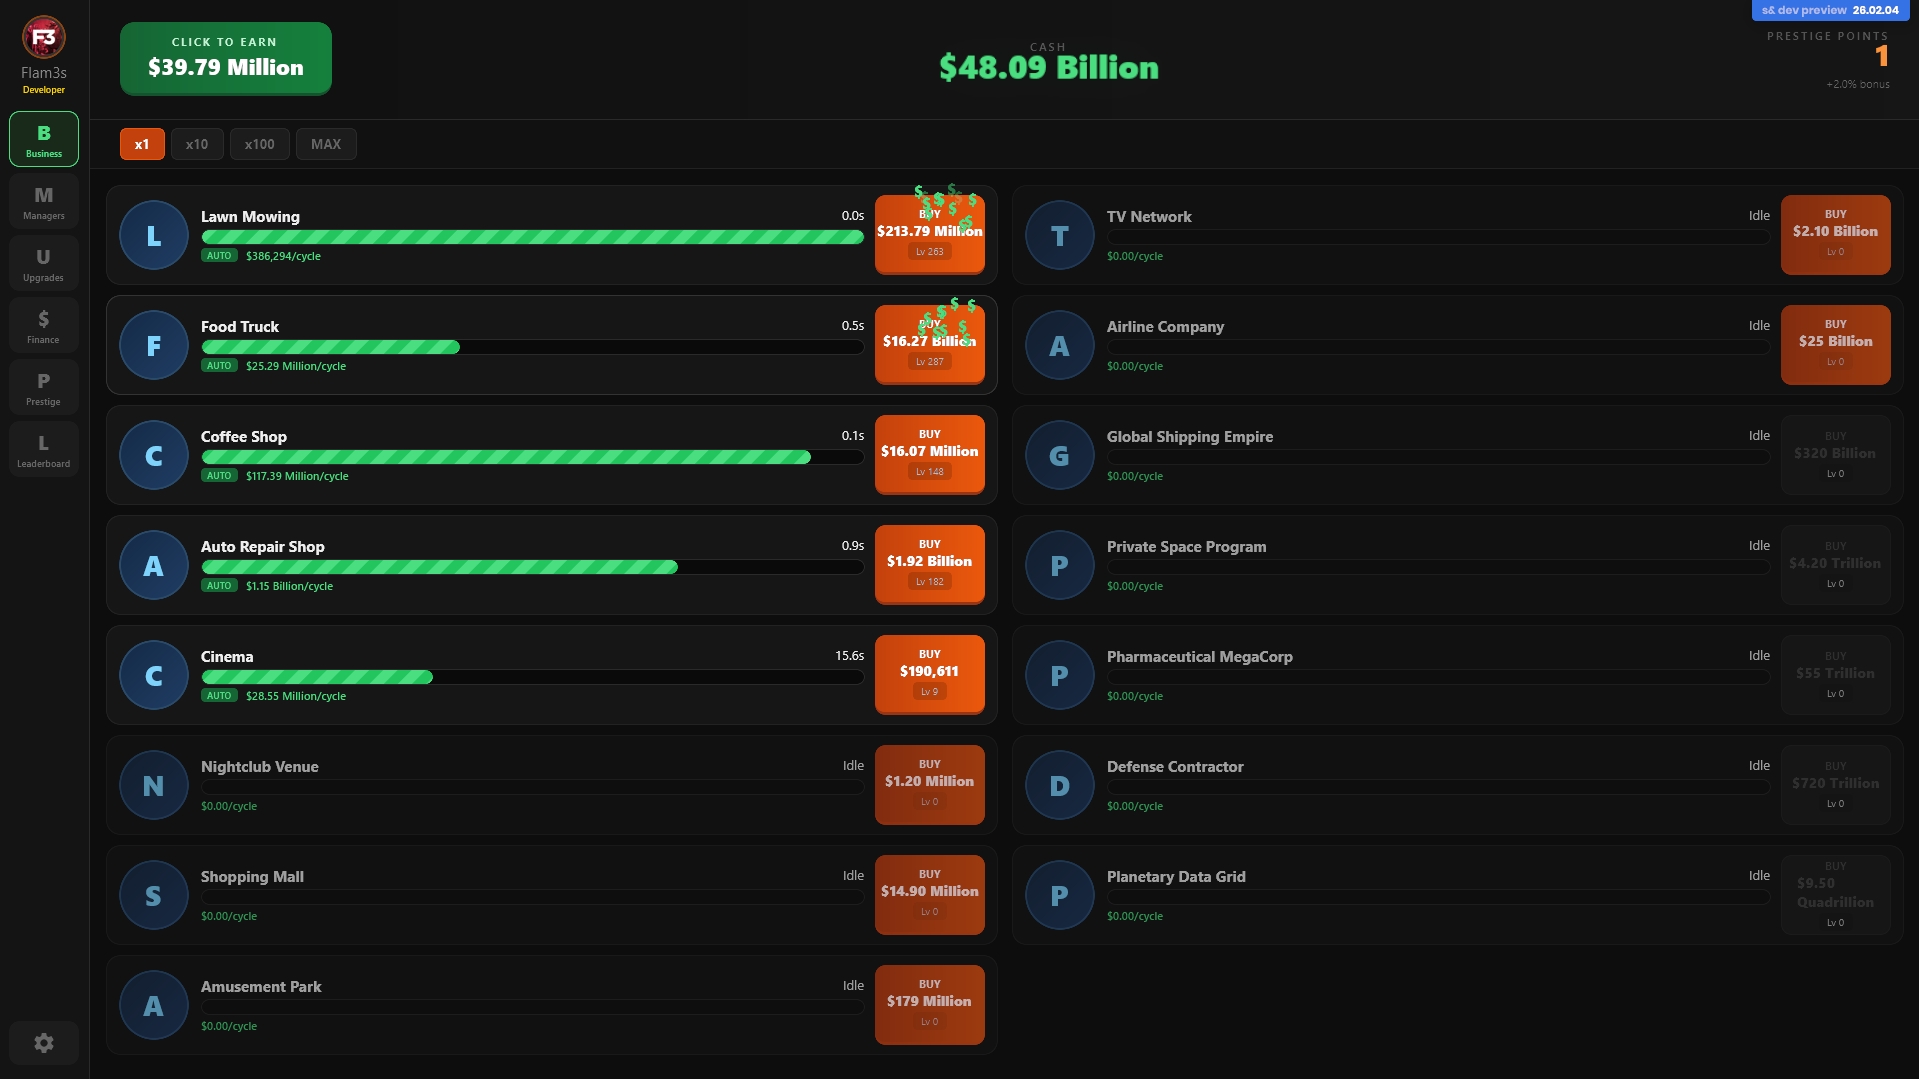
Task: Click the dev preview version badge
Action: pyautogui.click(x=1829, y=10)
